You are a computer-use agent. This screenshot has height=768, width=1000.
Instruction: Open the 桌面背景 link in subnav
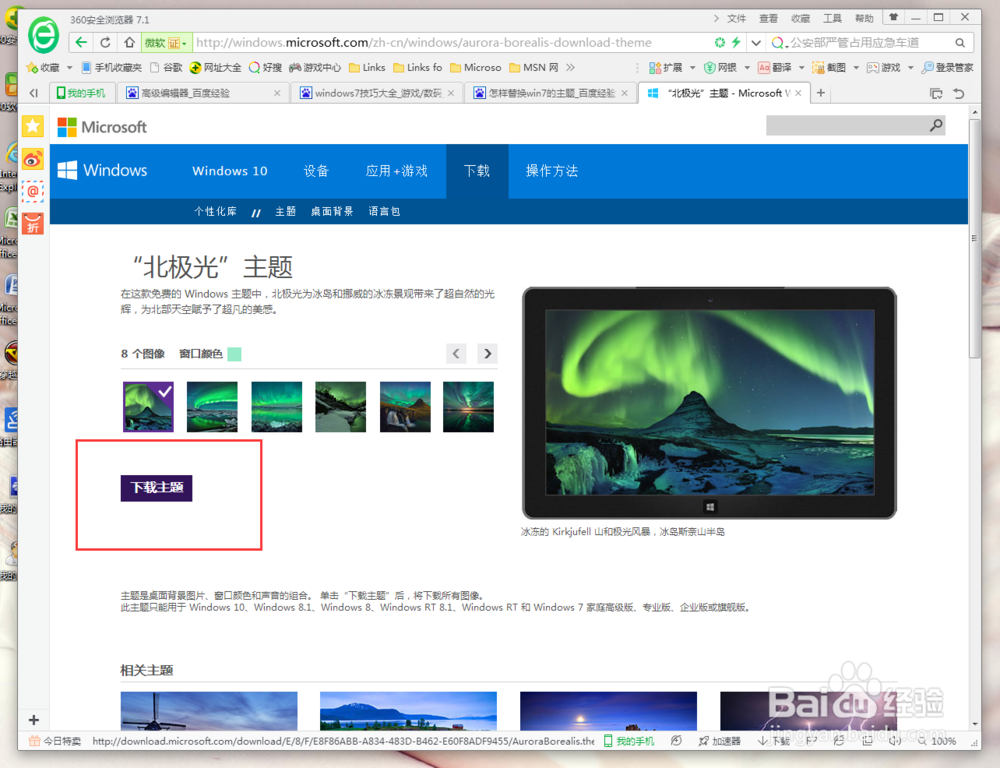331,211
